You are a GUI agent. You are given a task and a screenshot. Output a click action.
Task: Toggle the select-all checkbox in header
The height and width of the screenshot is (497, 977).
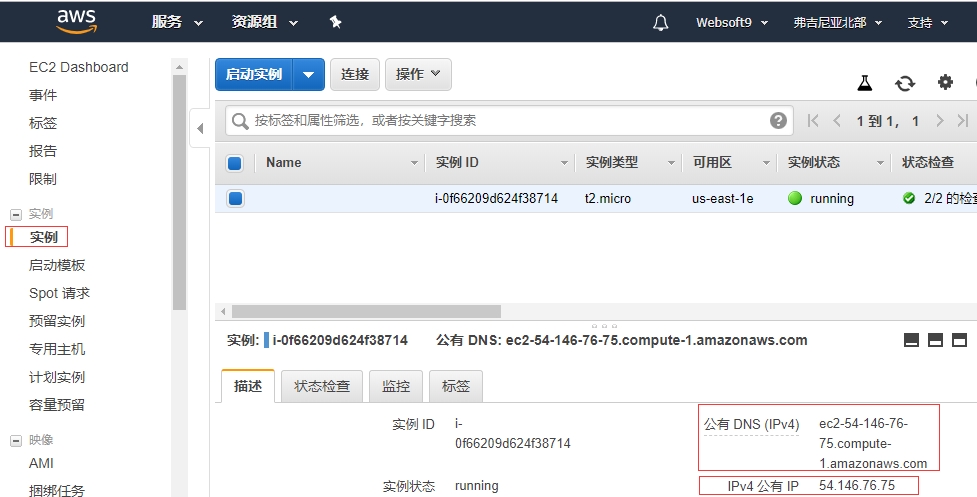click(x=235, y=163)
